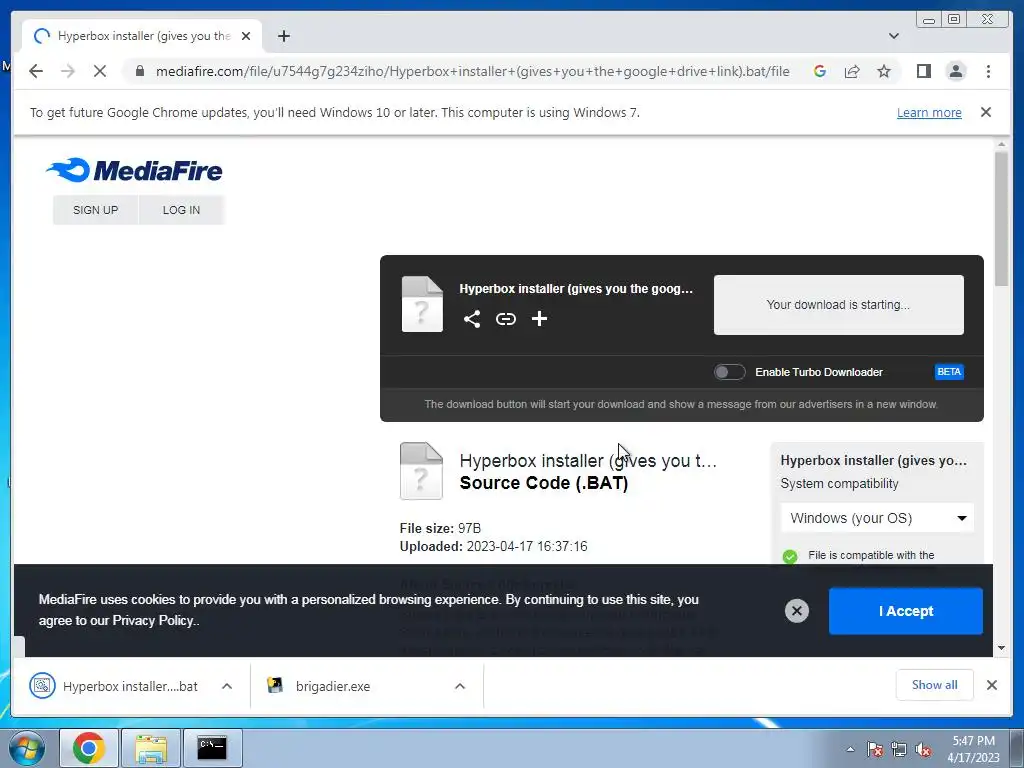The height and width of the screenshot is (768, 1024).
Task: Close the downloads bar
Action: pos(991,684)
